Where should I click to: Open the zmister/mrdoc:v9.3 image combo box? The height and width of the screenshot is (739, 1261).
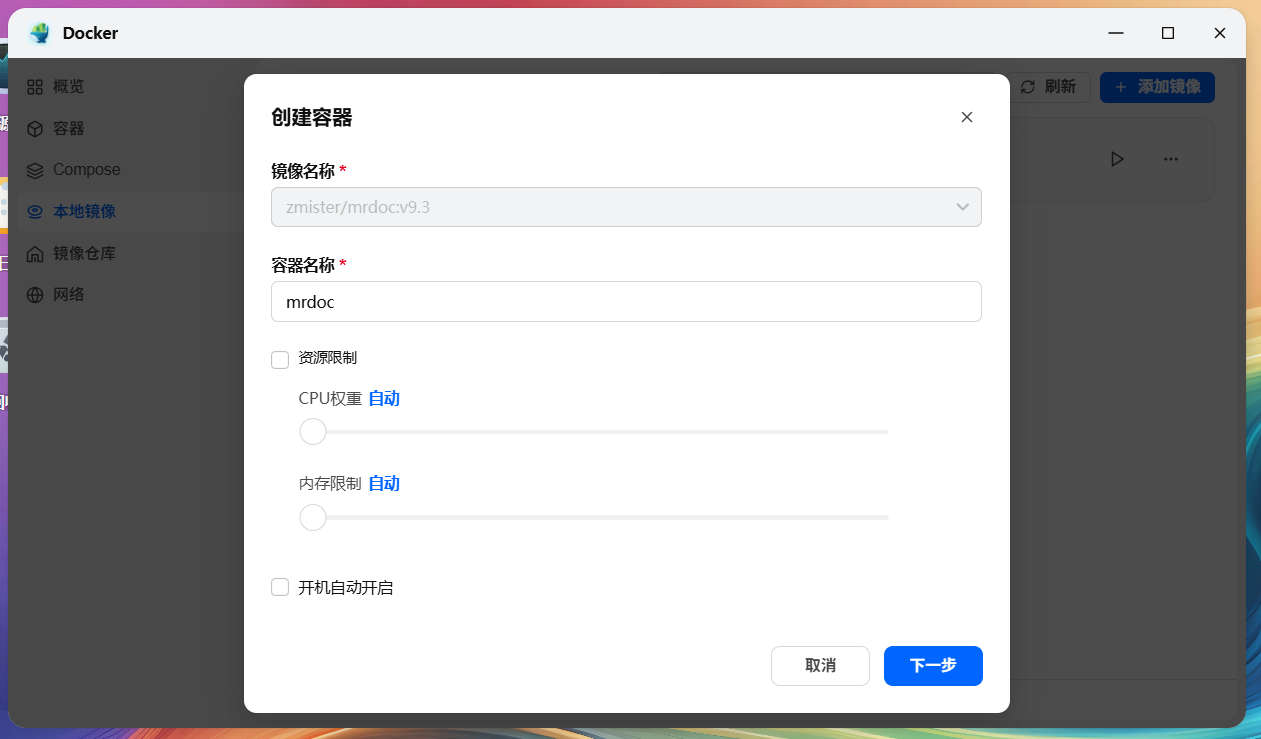pos(610,207)
